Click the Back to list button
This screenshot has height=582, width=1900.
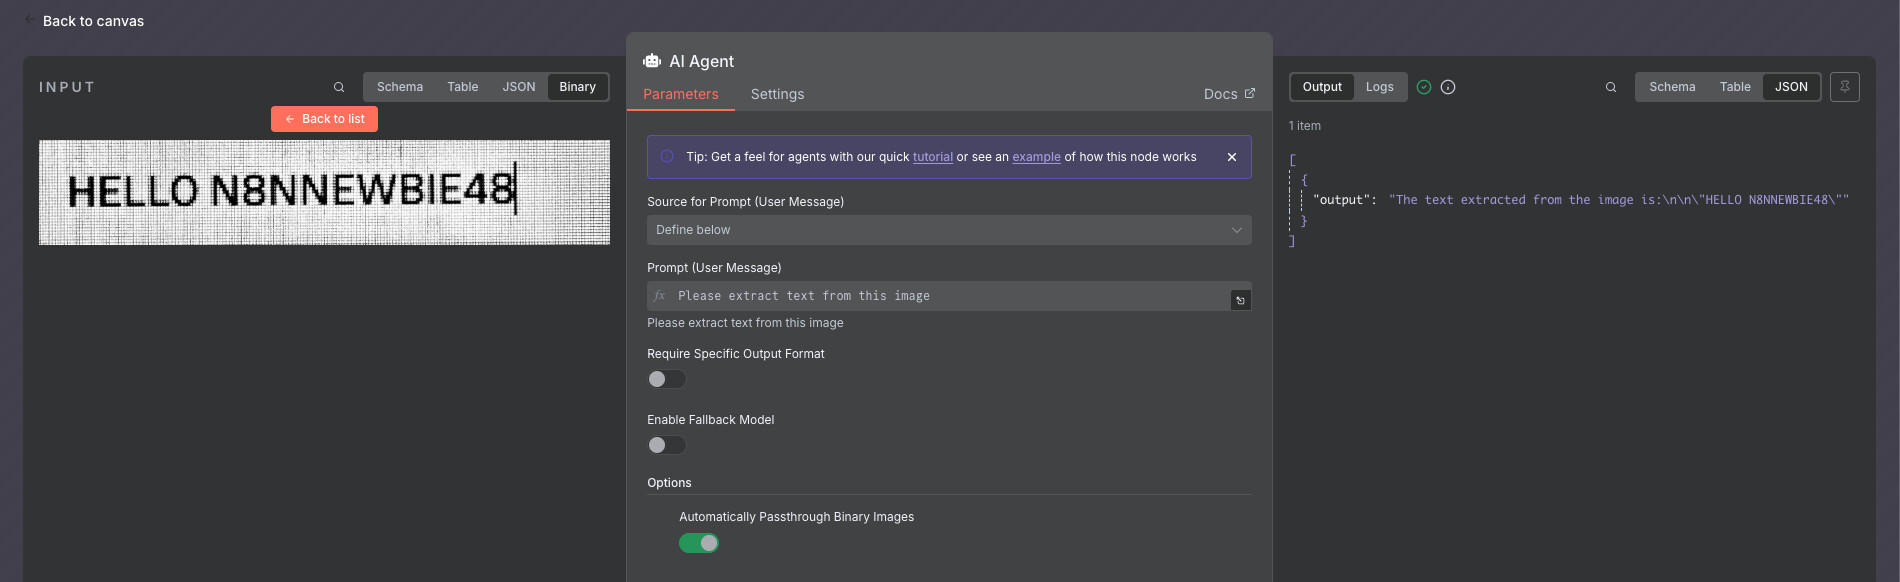[x=324, y=119]
